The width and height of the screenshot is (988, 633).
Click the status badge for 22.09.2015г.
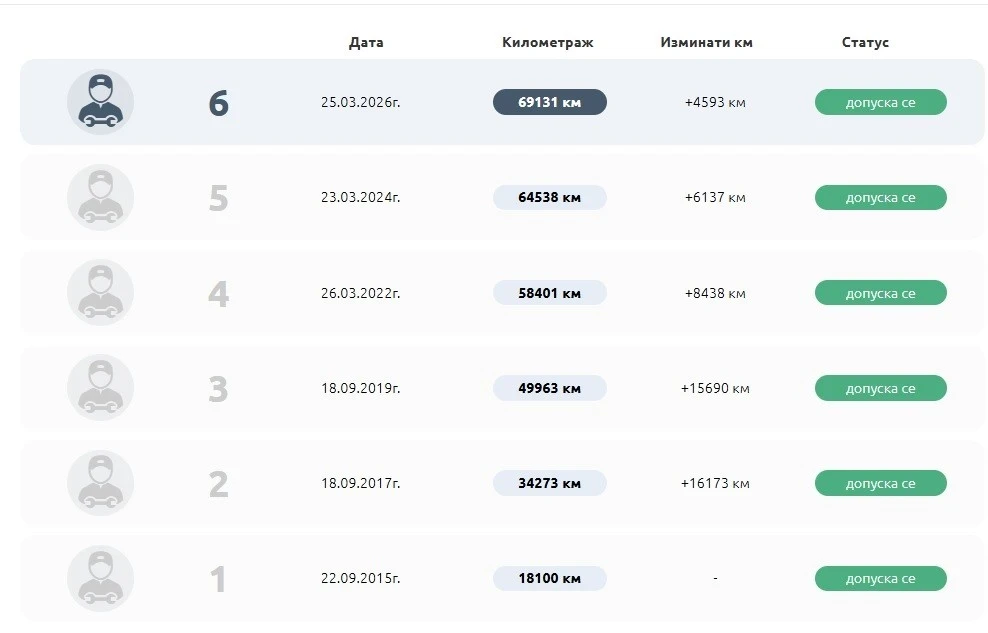coord(880,579)
